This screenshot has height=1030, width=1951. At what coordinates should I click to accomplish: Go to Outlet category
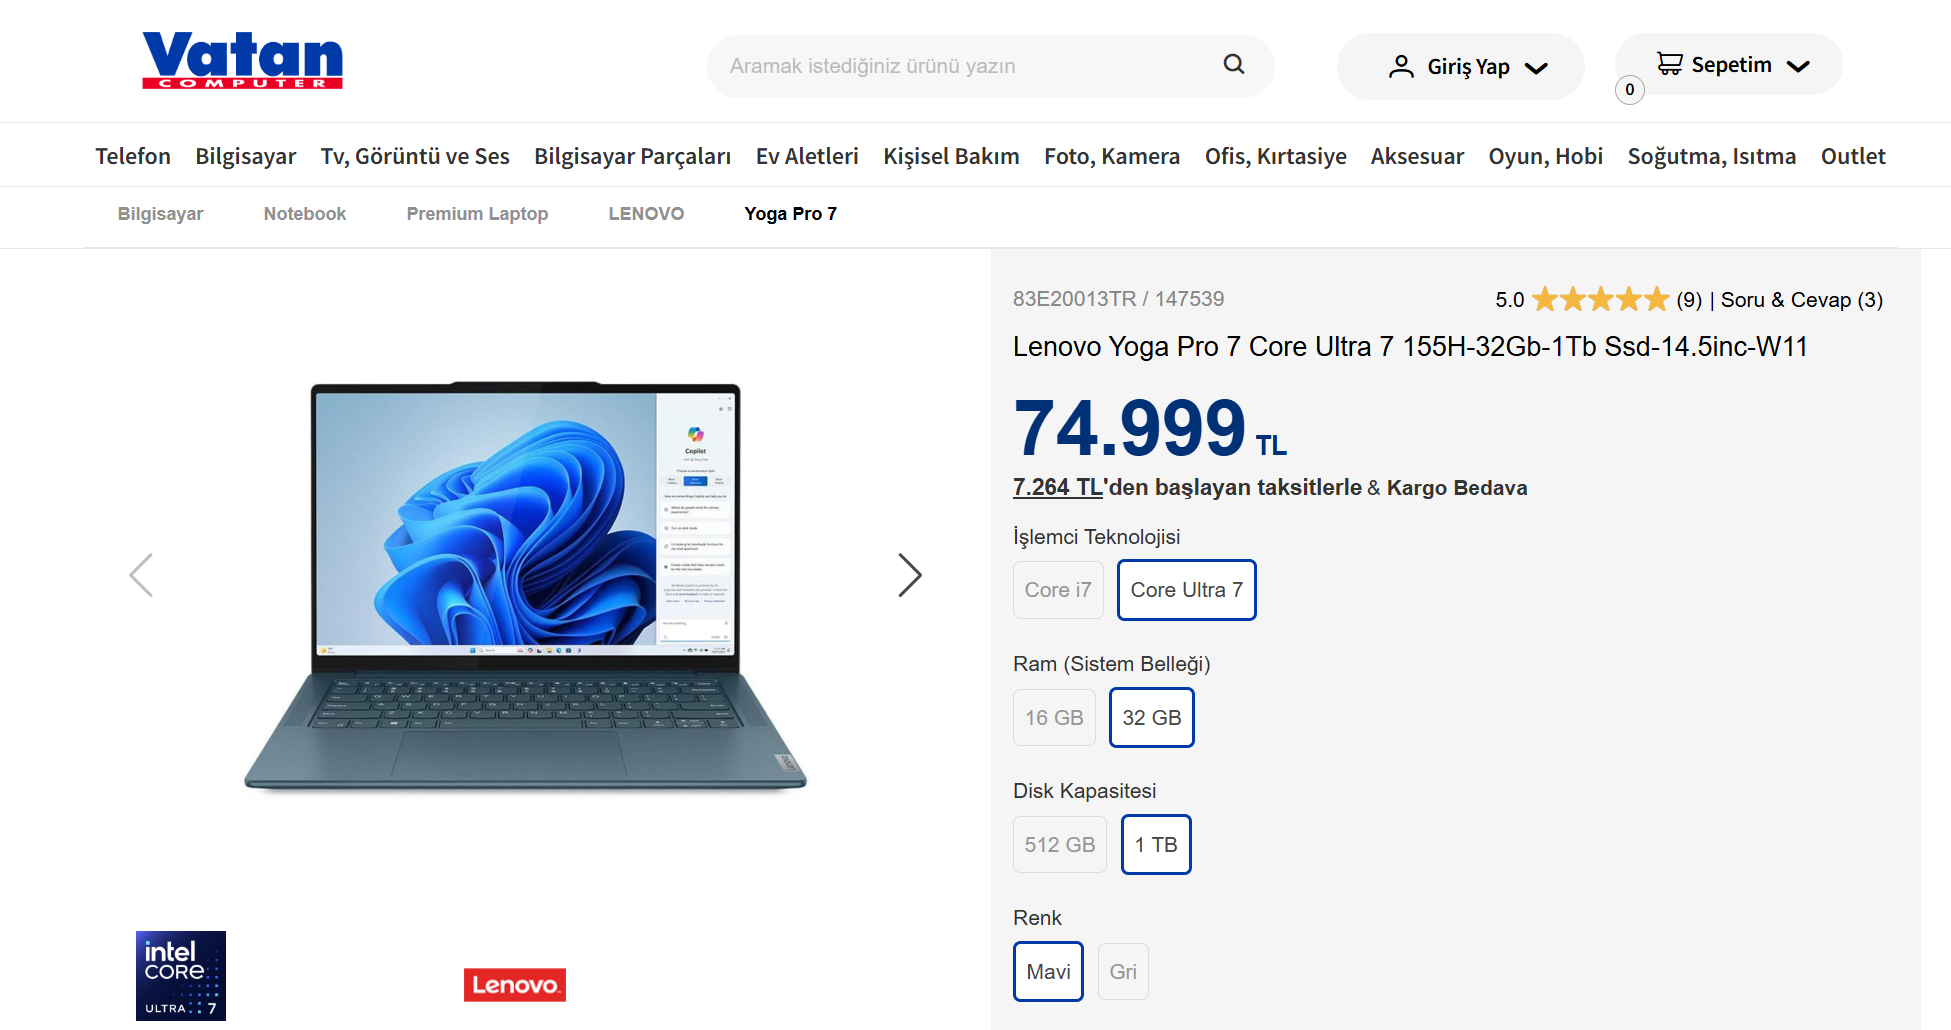pos(1853,156)
